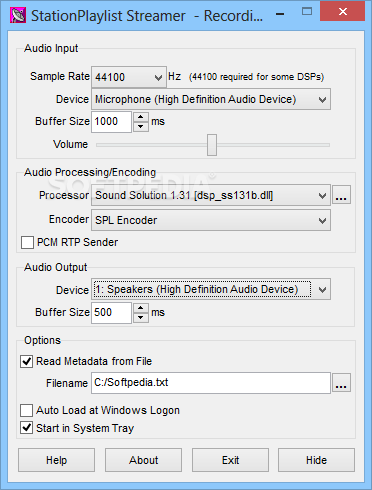This screenshot has width=372, height=490.
Task: Open the processor configuration ellipsis button
Action: pos(341,195)
